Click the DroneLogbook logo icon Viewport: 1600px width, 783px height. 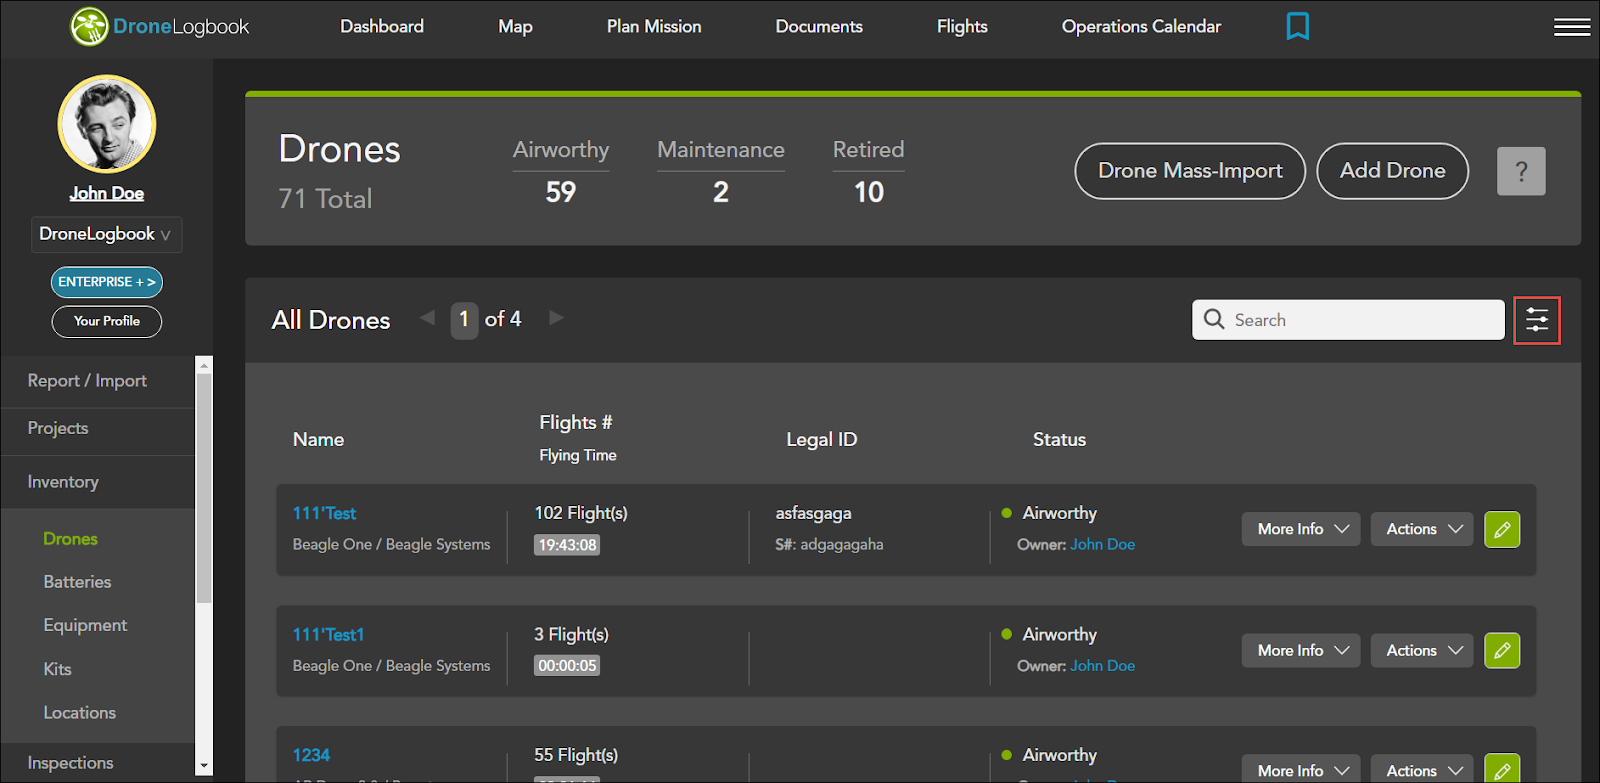(89, 27)
